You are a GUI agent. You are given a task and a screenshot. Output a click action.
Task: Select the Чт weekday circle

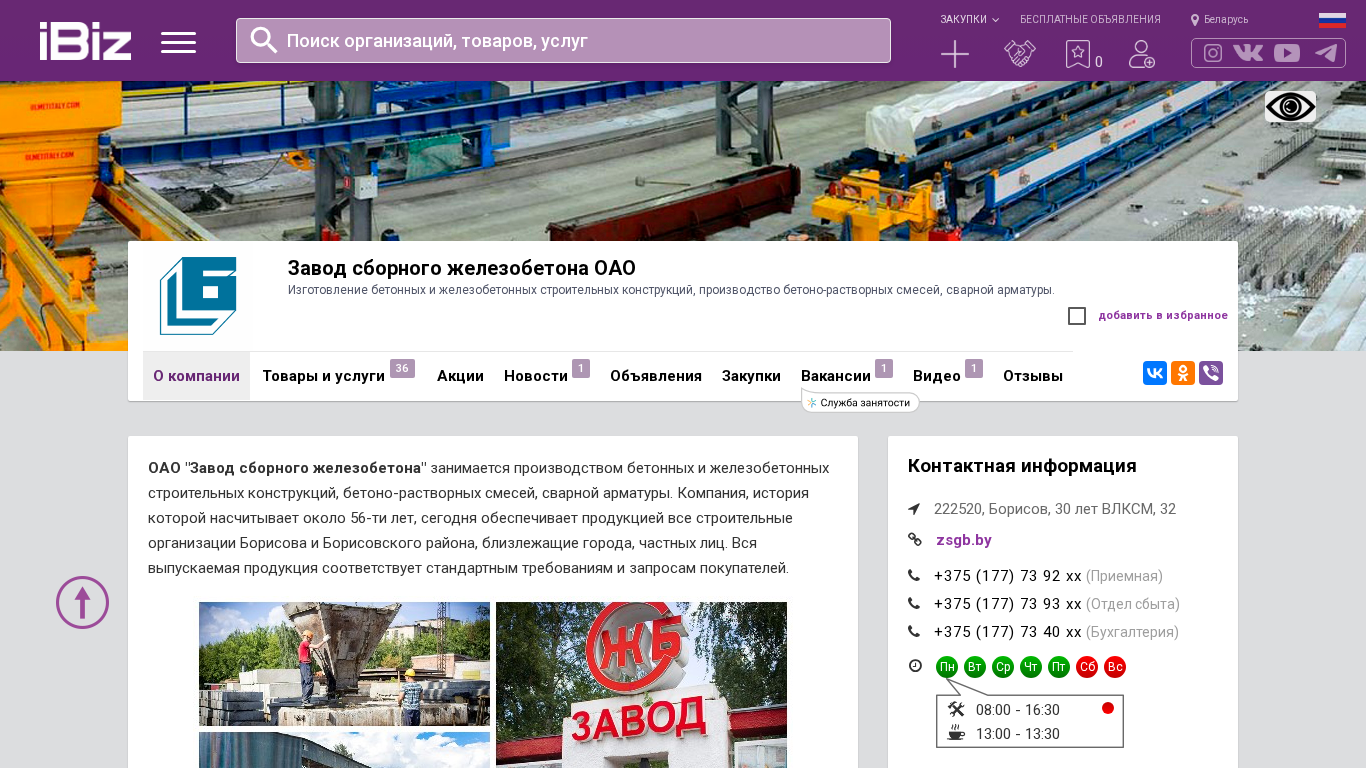point(1031,667)
